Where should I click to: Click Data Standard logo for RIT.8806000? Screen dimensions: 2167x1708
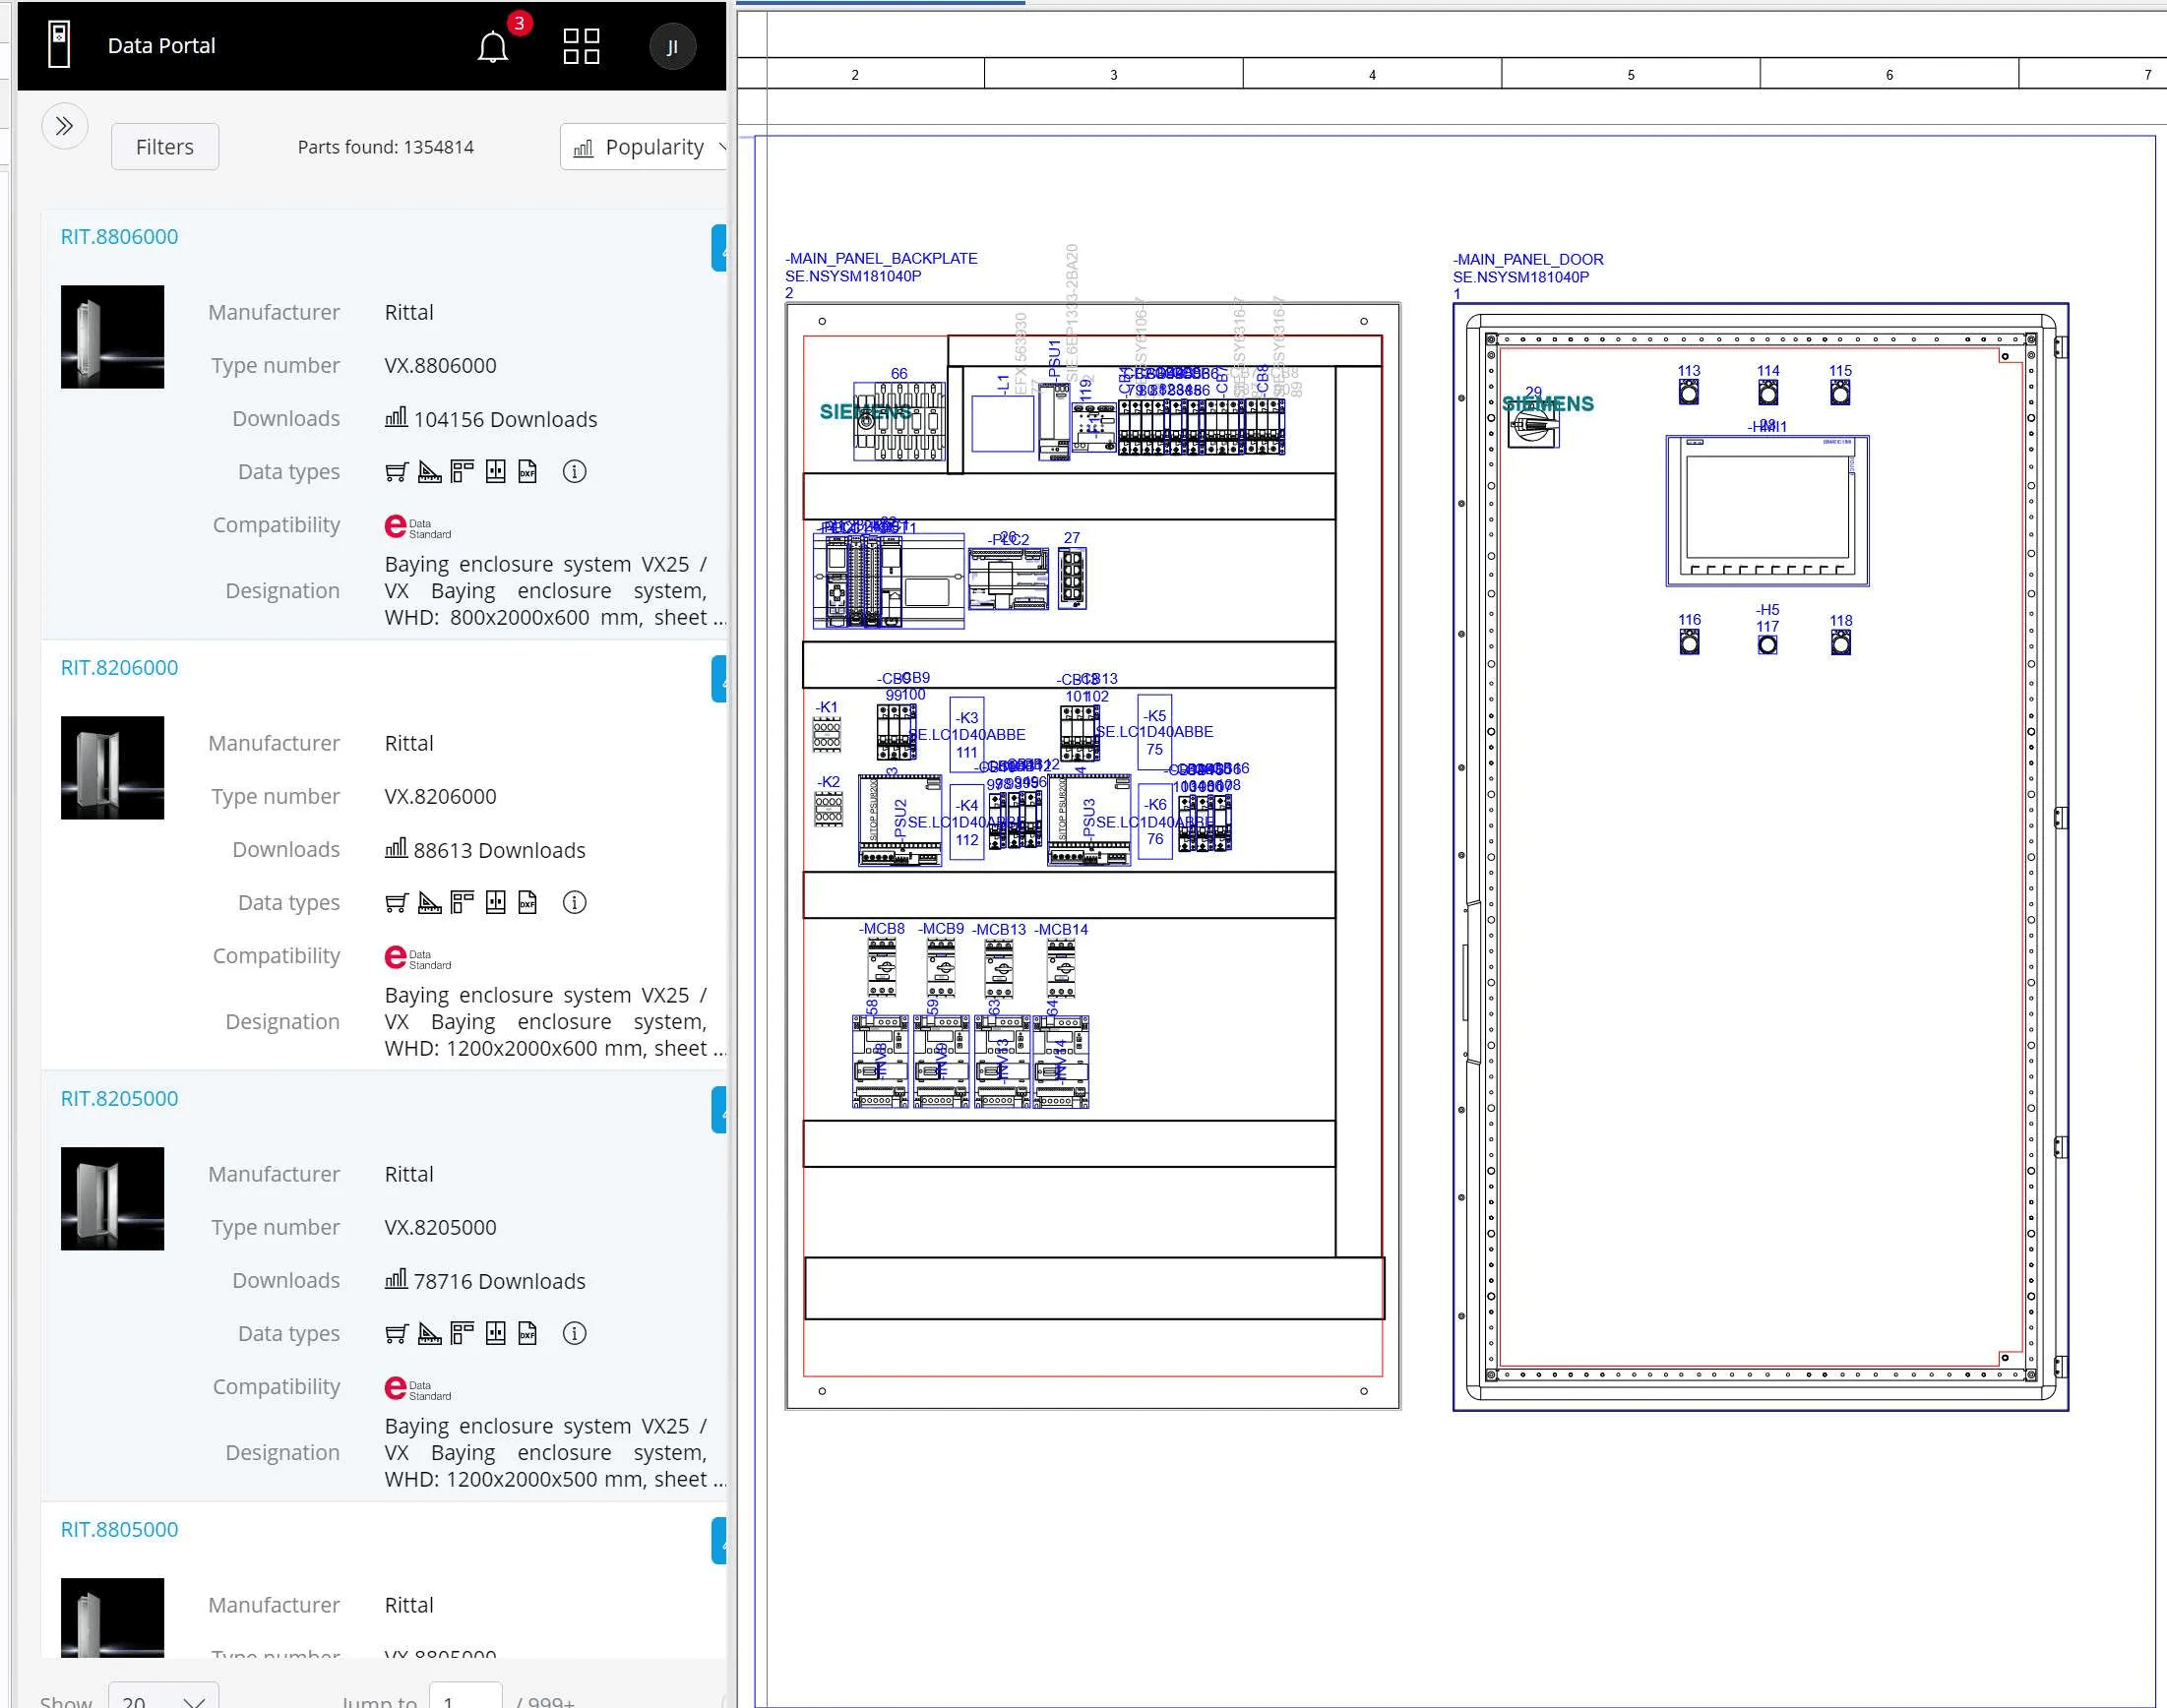point(418,527)
